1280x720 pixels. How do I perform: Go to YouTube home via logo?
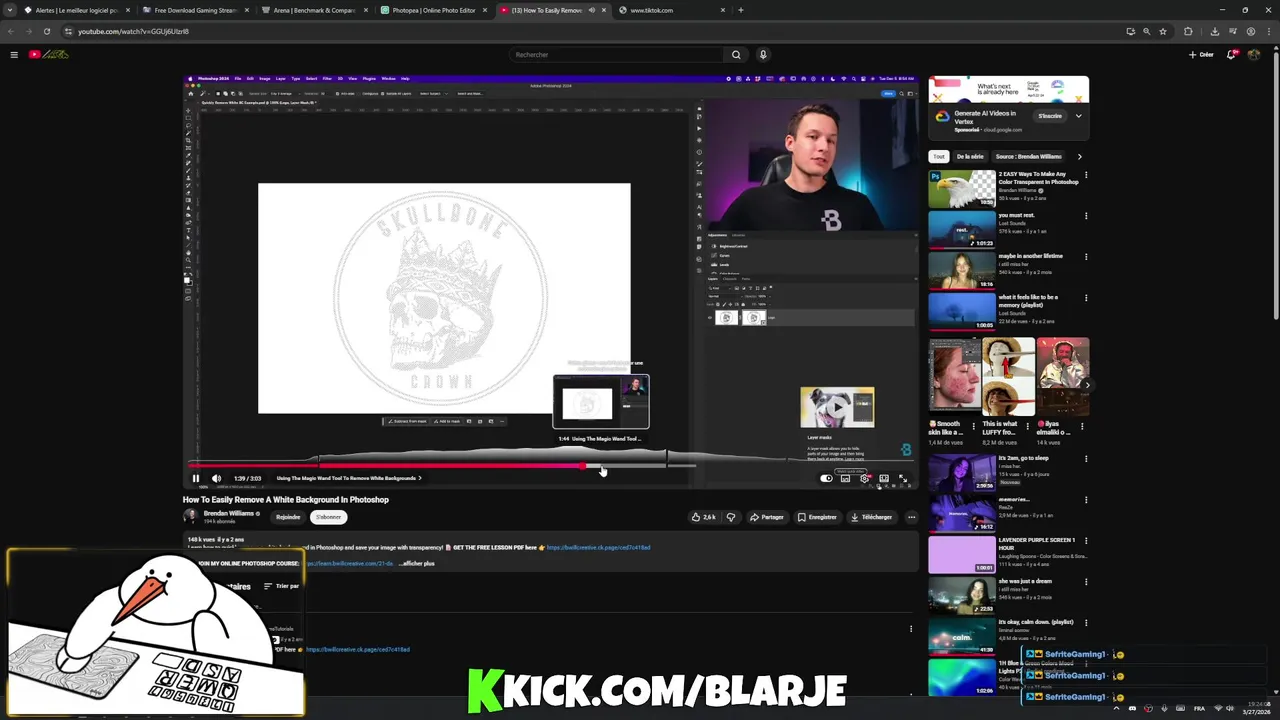[x=48, y=54]
